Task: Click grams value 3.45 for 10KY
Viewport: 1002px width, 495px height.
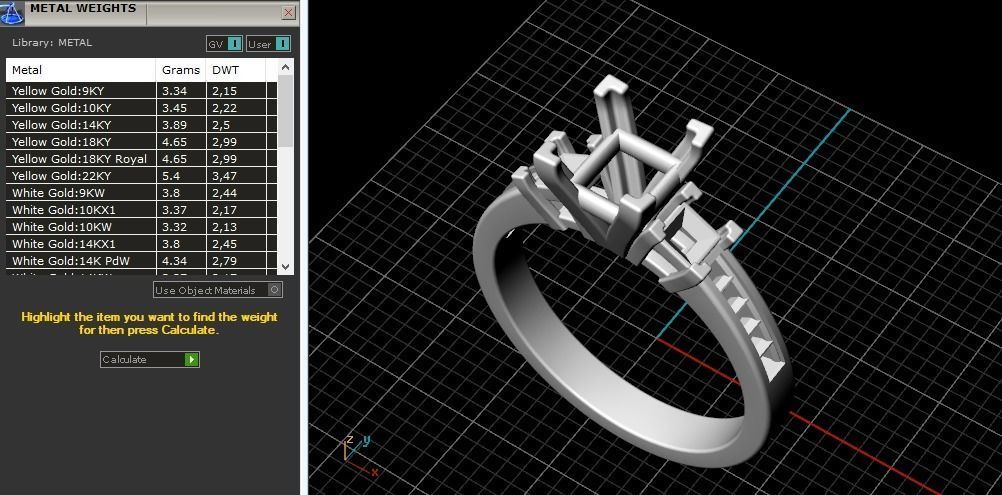Action: tap(174, 108)
